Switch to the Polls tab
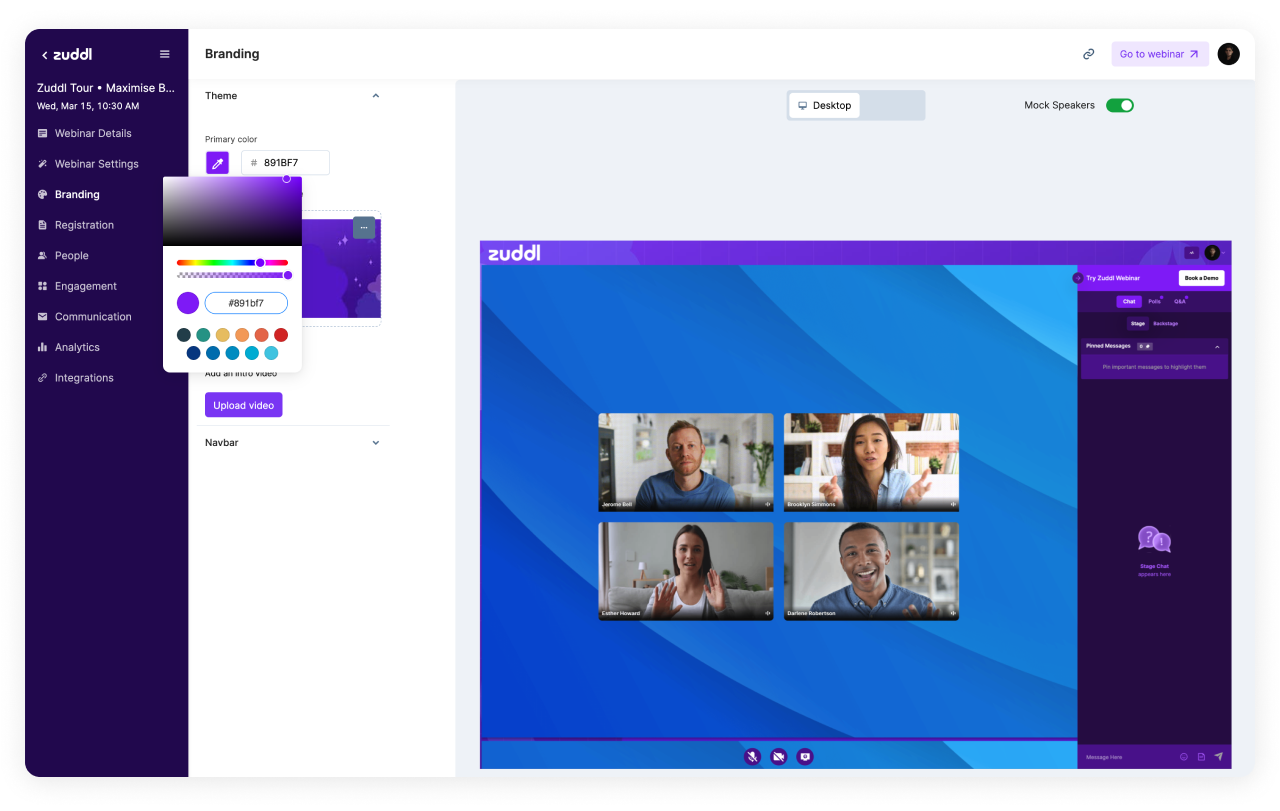Image resolution: width=1280 pixels, height=811 pixels. tap(1155, 301)
